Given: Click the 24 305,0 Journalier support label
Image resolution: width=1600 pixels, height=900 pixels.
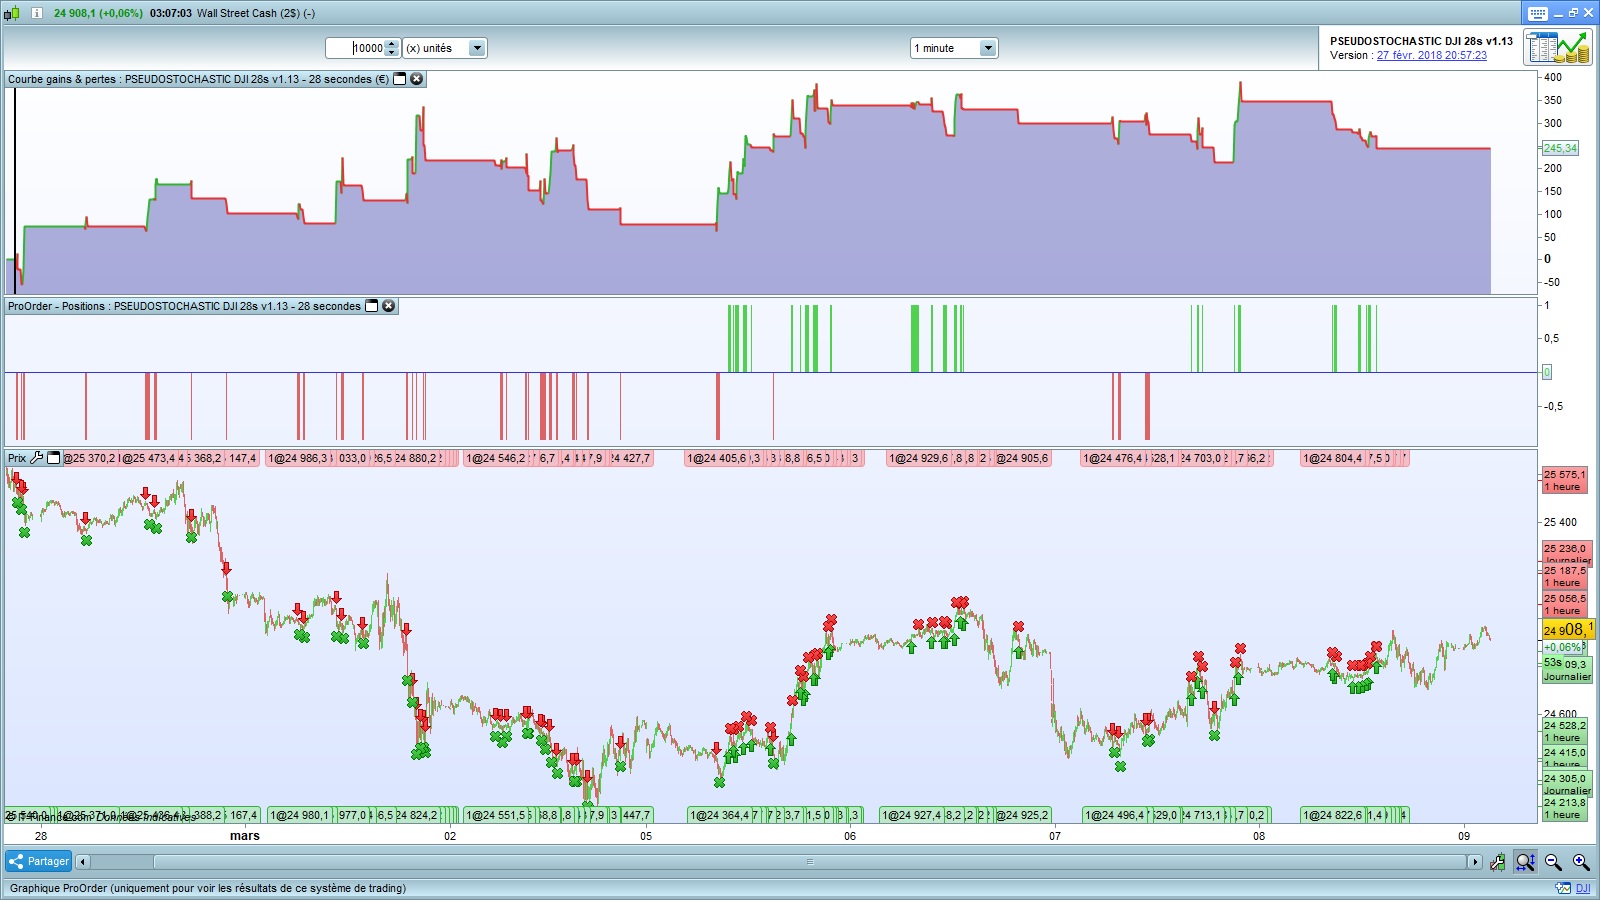Looking at the screenshot, I should (x=1567, y=784).
